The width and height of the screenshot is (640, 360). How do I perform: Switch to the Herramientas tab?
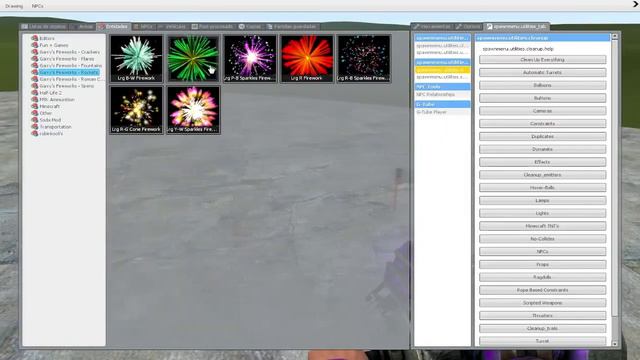pyautogui.click(x=432, y=27)
